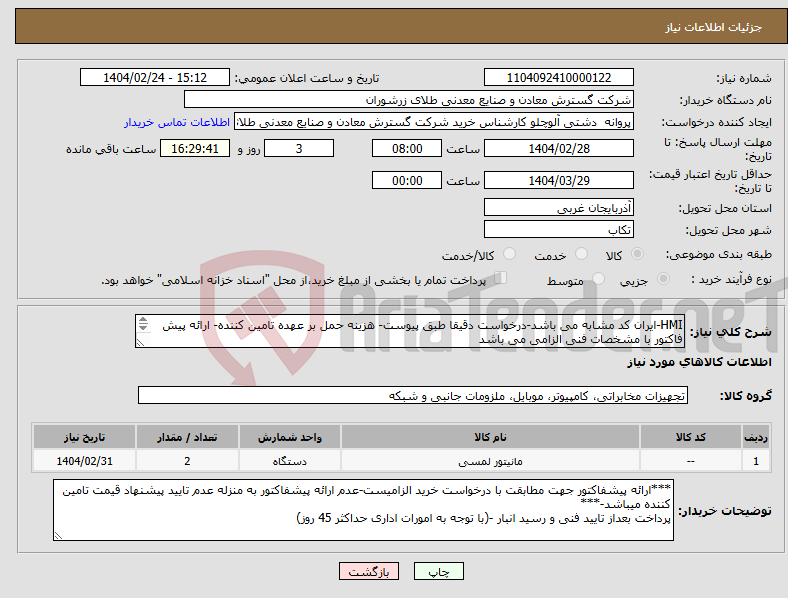Click the واحد شمارش column header
The height and width of the screenshot is (598, 788).
pyautogui.click(x=289, y=437)
